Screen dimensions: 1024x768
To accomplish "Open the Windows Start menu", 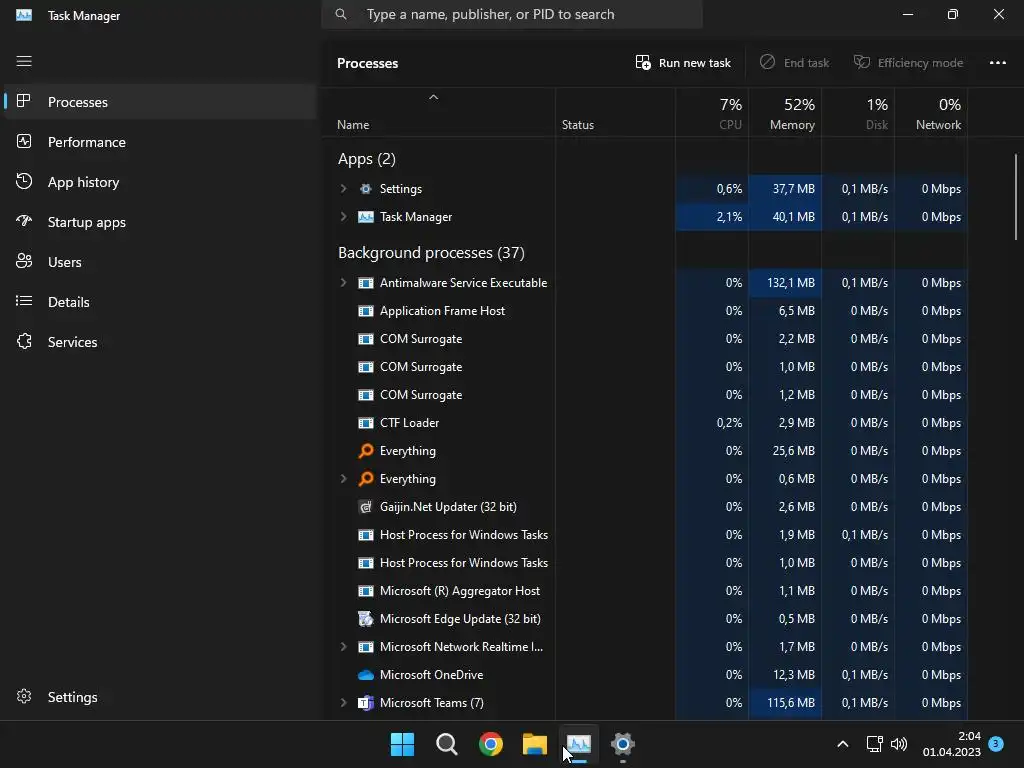I will coord(402,744).
